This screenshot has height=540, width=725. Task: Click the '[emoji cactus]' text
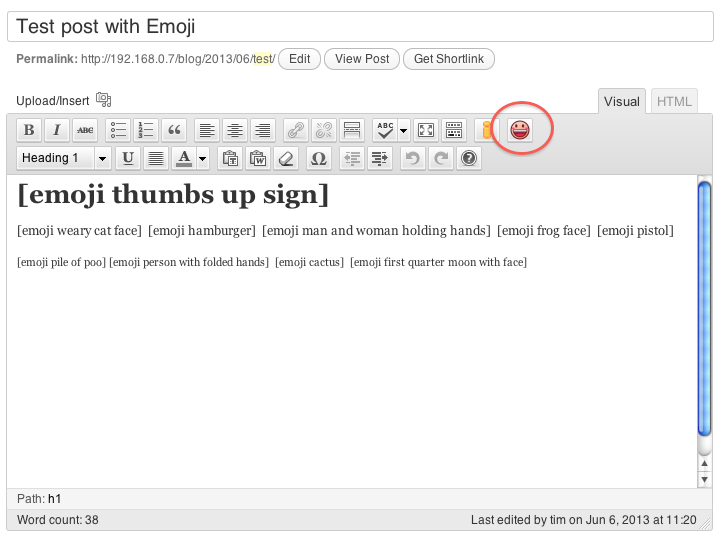coord(309,263)
